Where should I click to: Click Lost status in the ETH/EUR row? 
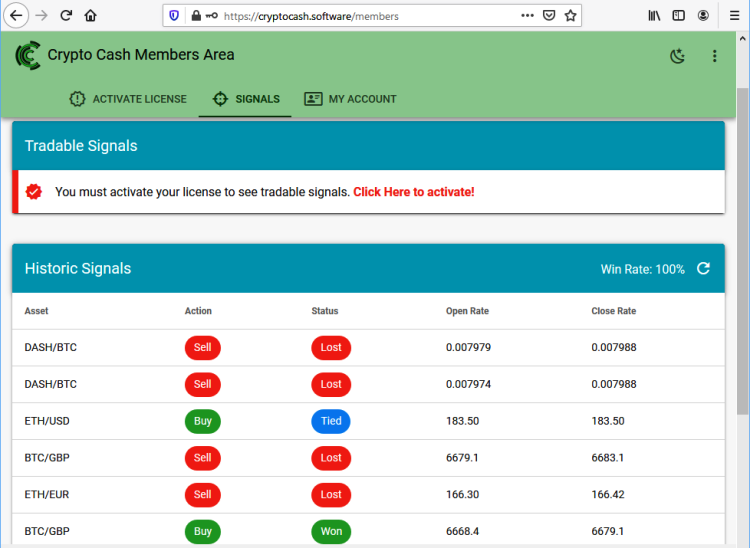point(331,495)
